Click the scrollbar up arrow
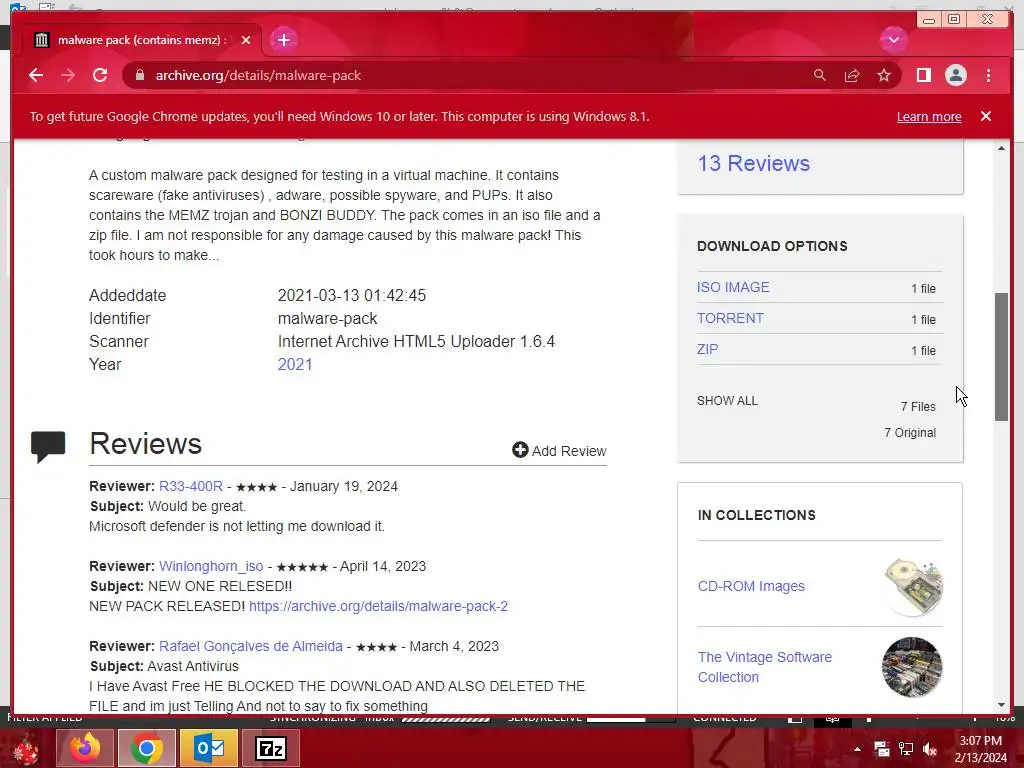Viewport: 1024px width, 768px height. 1001,149
